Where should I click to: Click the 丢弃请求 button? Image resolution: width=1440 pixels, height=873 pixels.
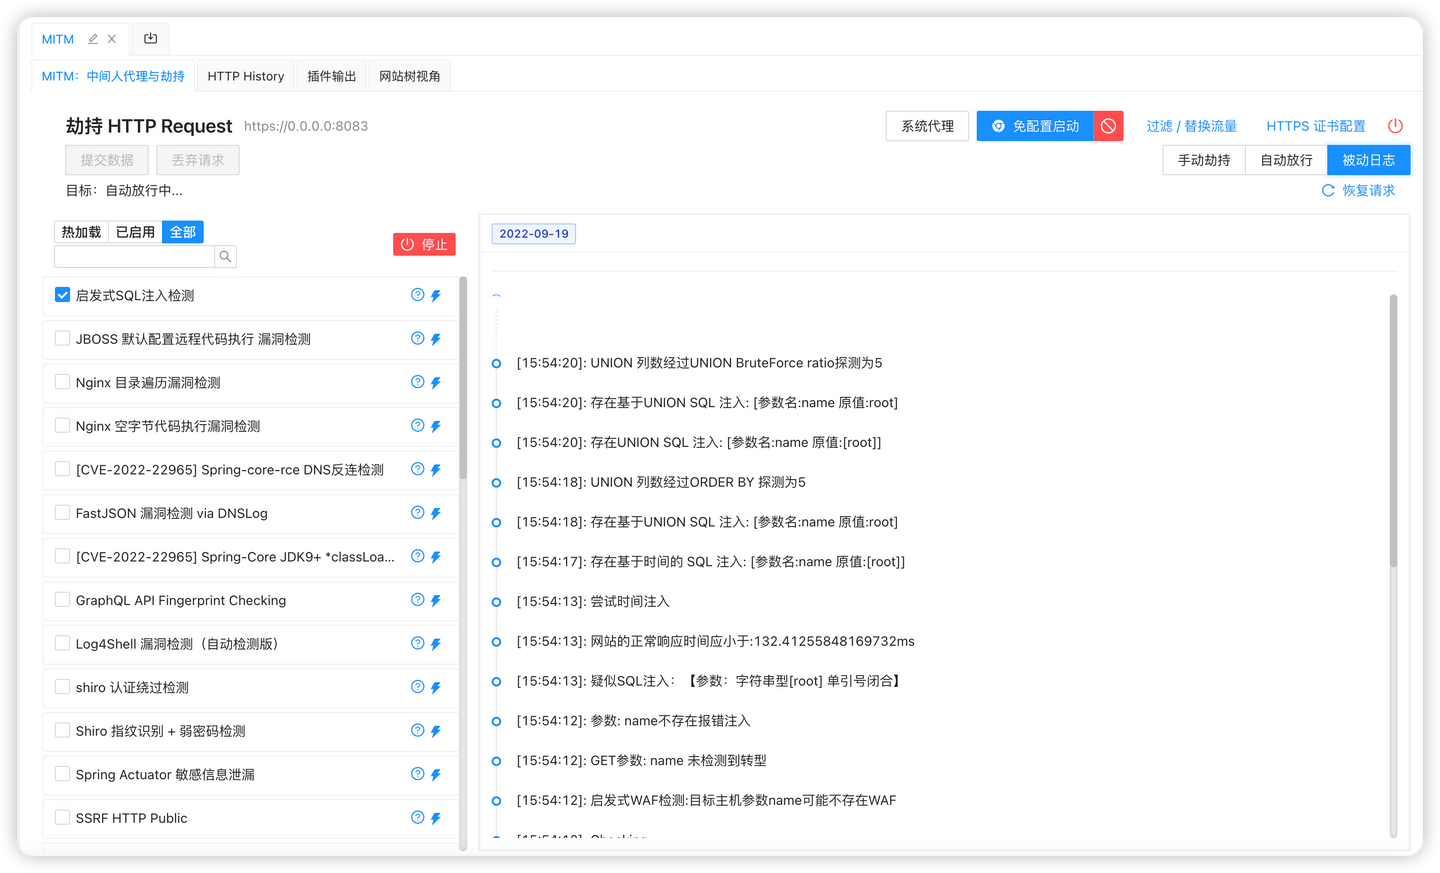[x=198, y=160]
